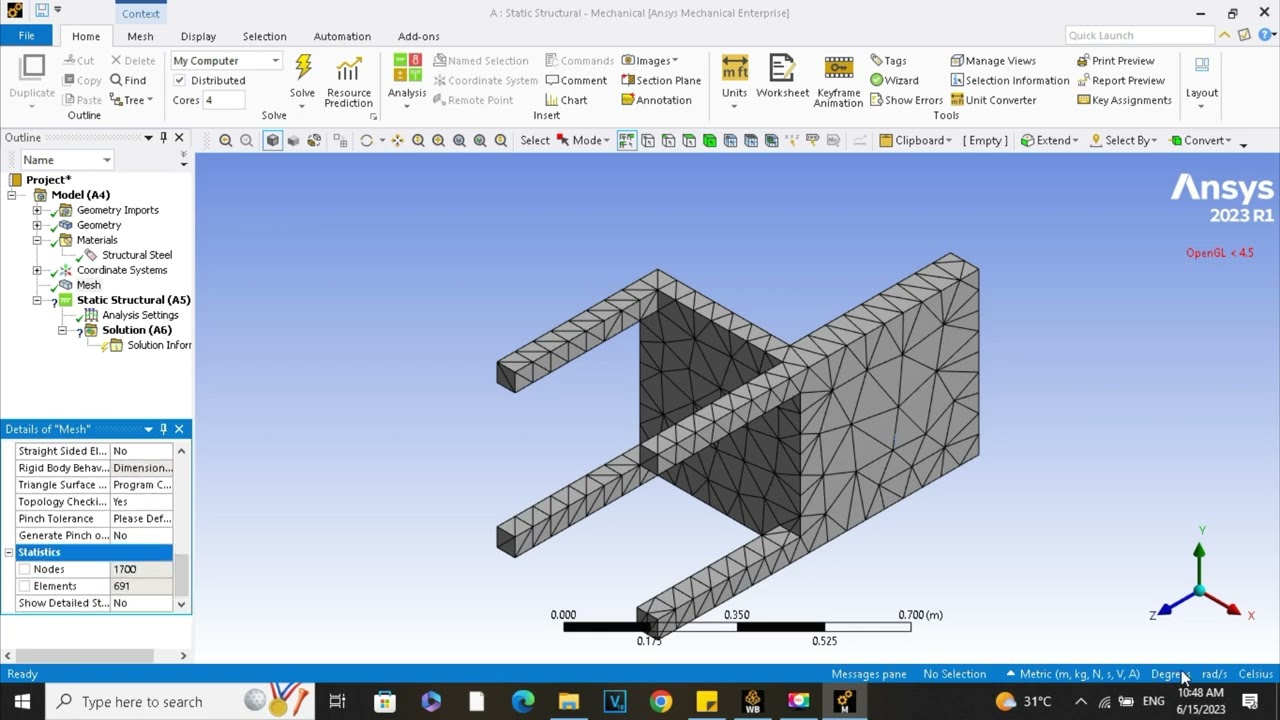Expand the Coordinate Systems node
Viewport: 1280px width, 720px height.
37,270
